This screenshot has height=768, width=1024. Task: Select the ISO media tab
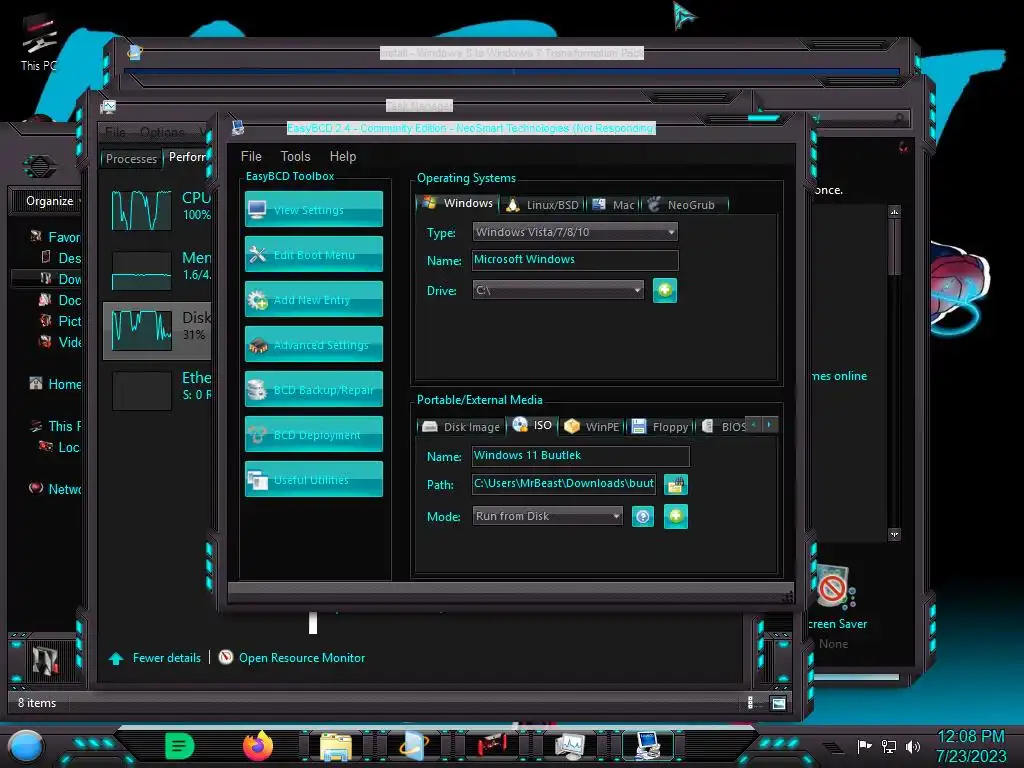tap(533, 425)
